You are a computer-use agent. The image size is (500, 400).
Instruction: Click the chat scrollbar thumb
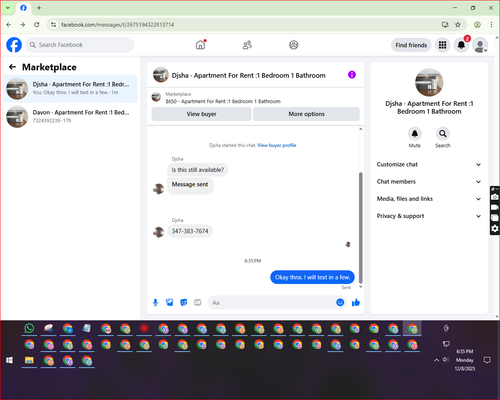[x=360, y=227]
